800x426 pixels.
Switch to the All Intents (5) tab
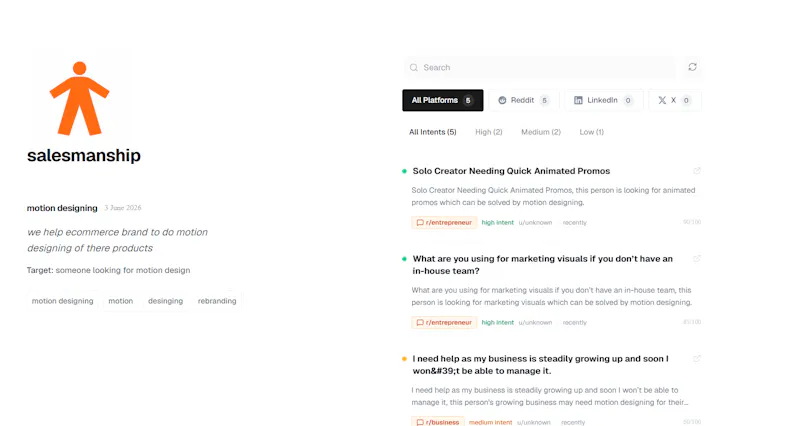coord(433,132)
